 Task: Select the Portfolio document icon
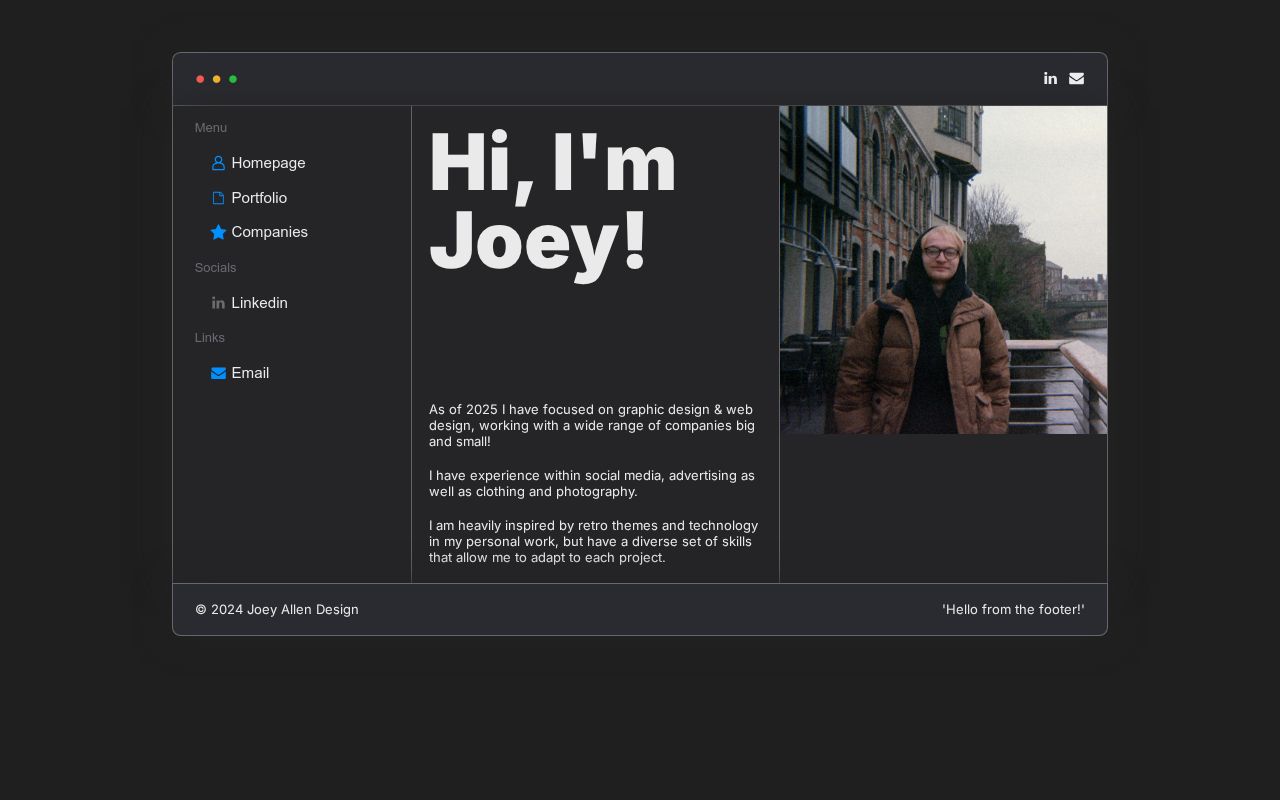219,198
